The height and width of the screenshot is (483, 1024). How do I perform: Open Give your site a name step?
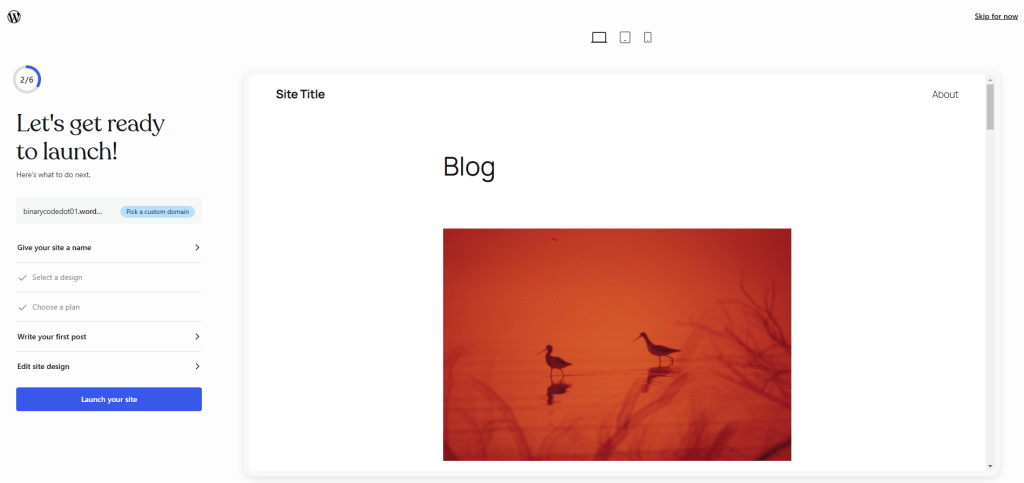[x=109, y=247]
